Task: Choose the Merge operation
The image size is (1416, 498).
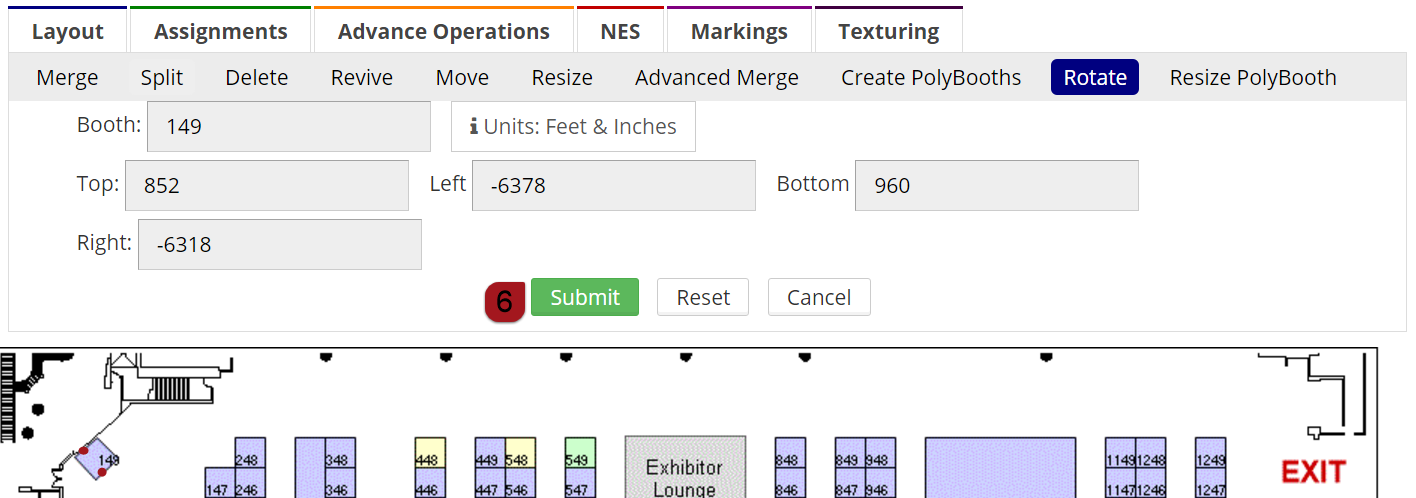Action: click(67, 78)
